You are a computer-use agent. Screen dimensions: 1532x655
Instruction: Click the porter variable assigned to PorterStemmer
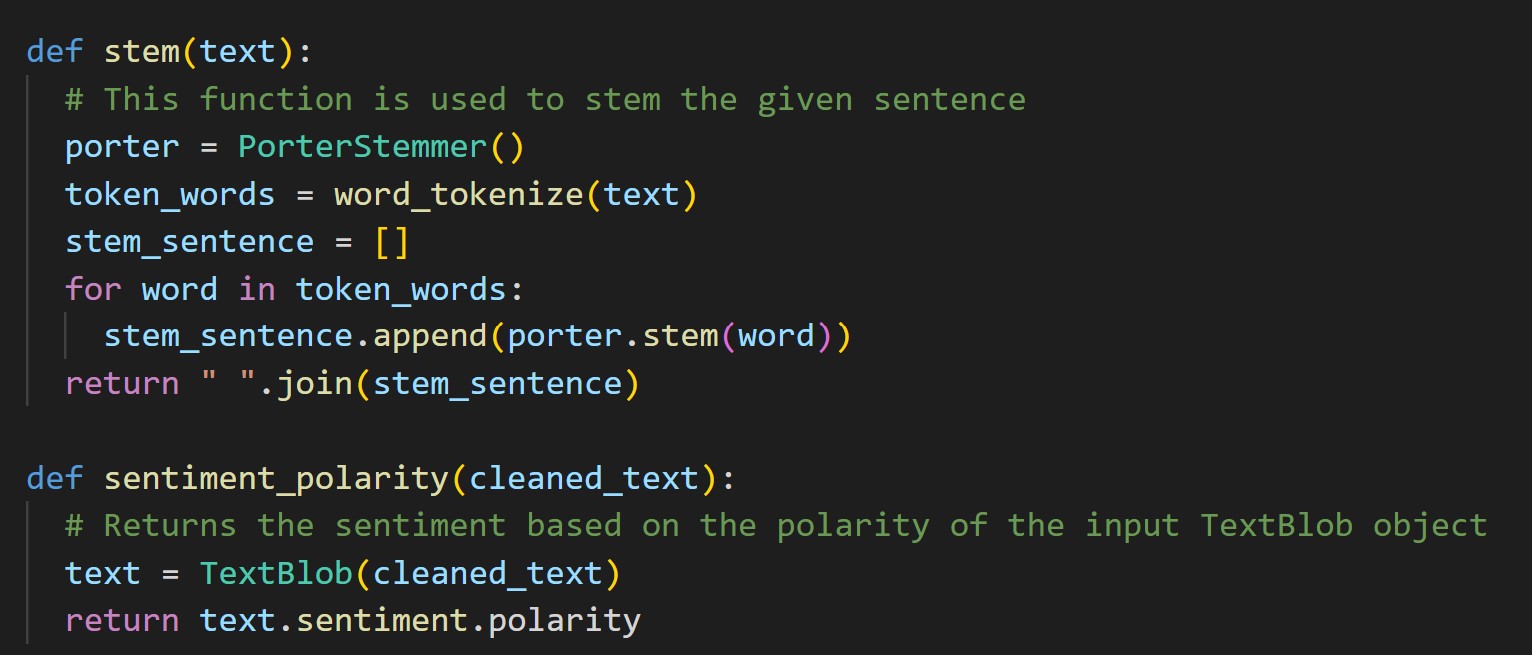click(122, 147)
